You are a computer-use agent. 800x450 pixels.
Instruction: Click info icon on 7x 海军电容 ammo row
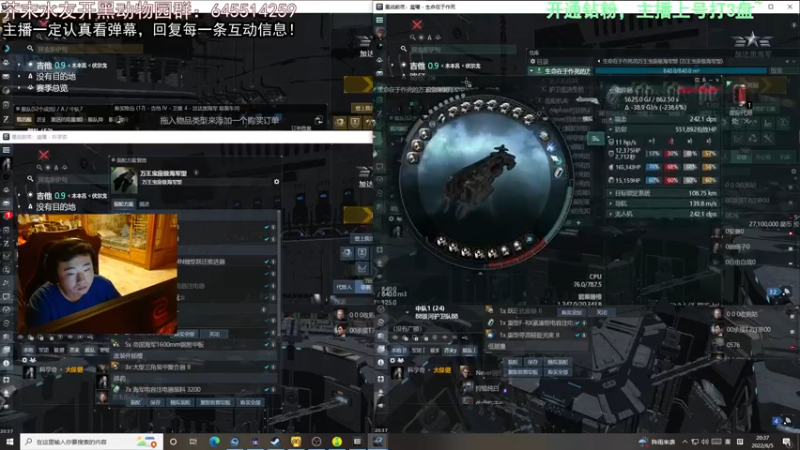click(x=273, y=389)
